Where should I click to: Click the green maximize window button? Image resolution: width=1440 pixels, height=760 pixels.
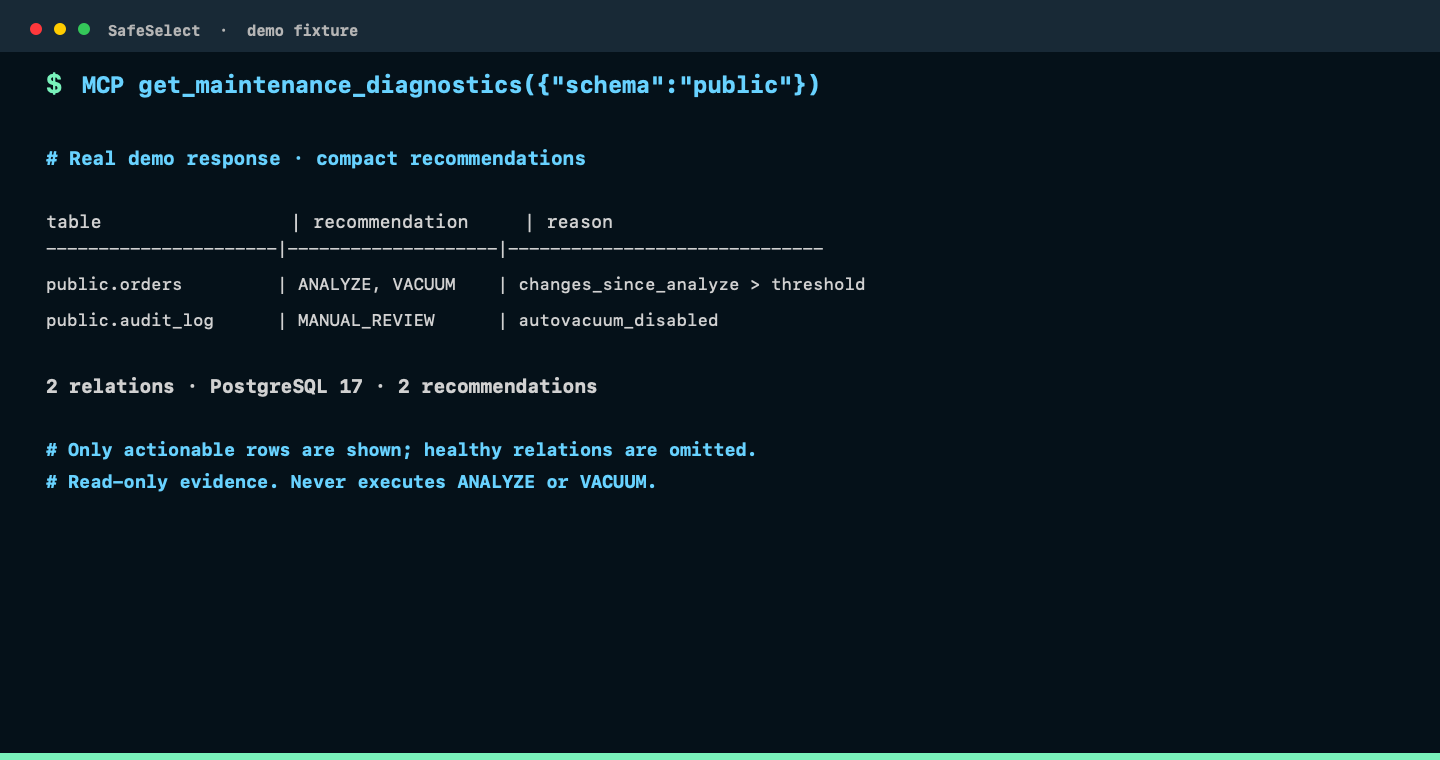pos(84,29)
